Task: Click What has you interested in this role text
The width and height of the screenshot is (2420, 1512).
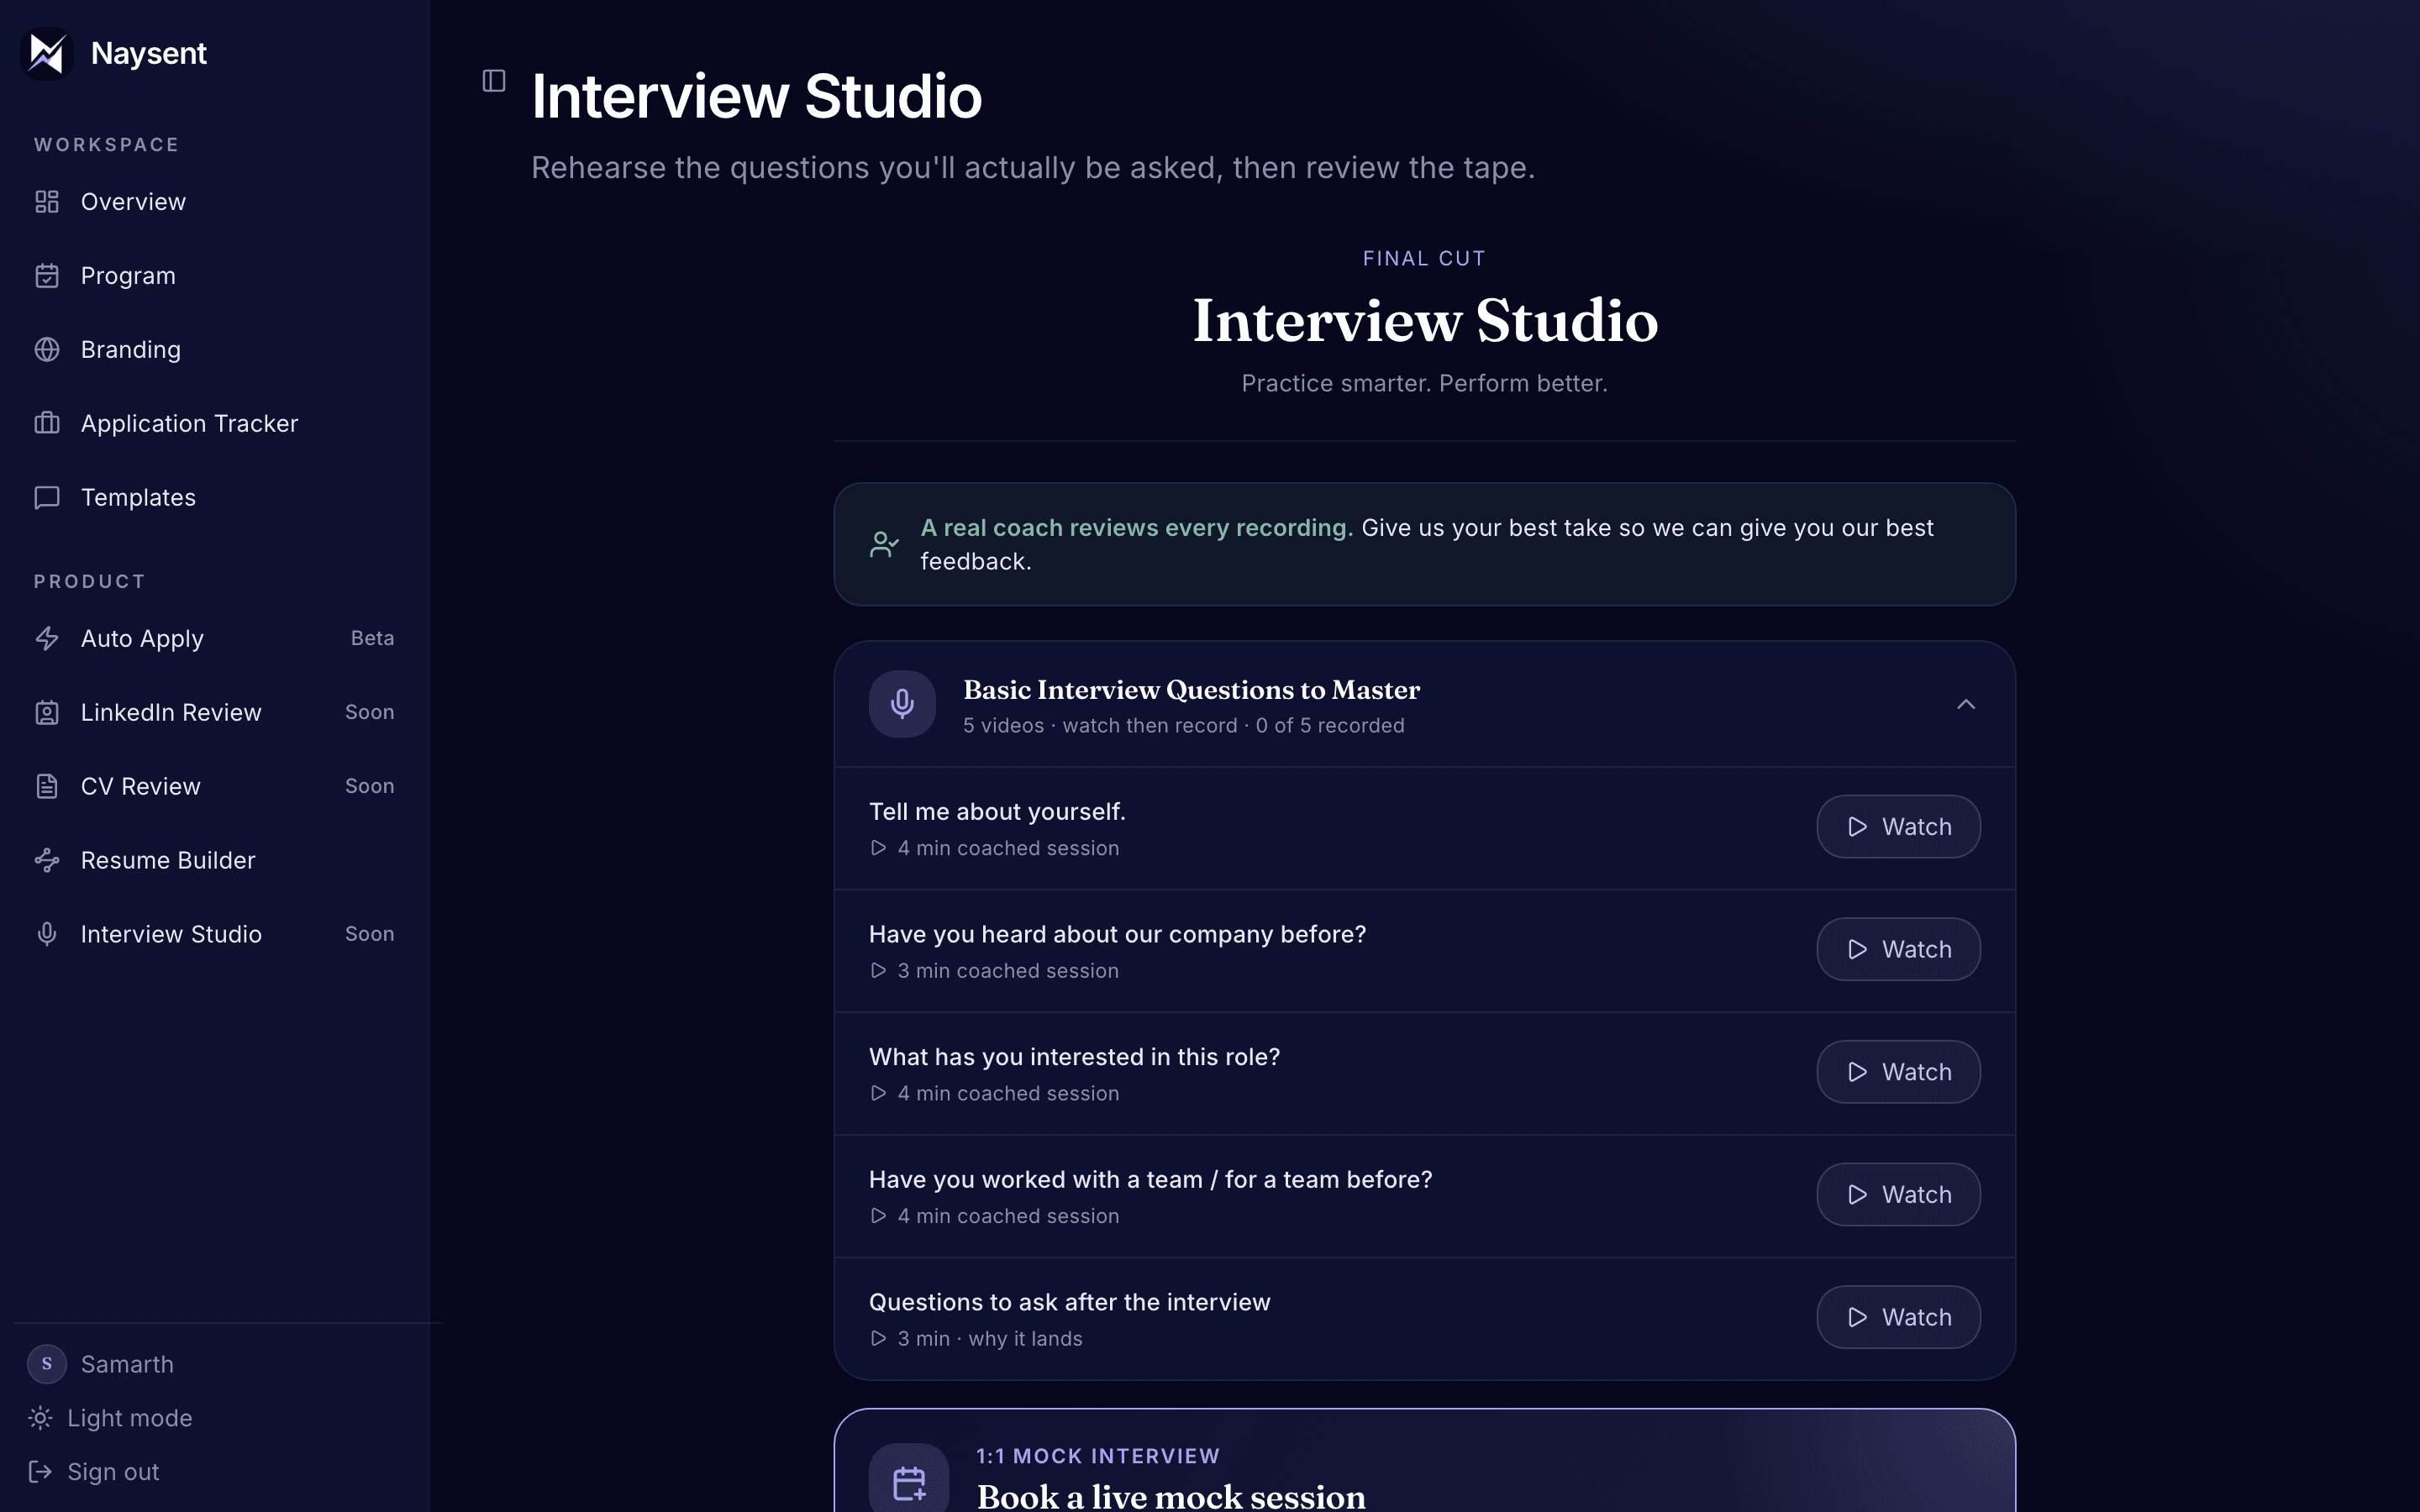Action: 1074,1057
